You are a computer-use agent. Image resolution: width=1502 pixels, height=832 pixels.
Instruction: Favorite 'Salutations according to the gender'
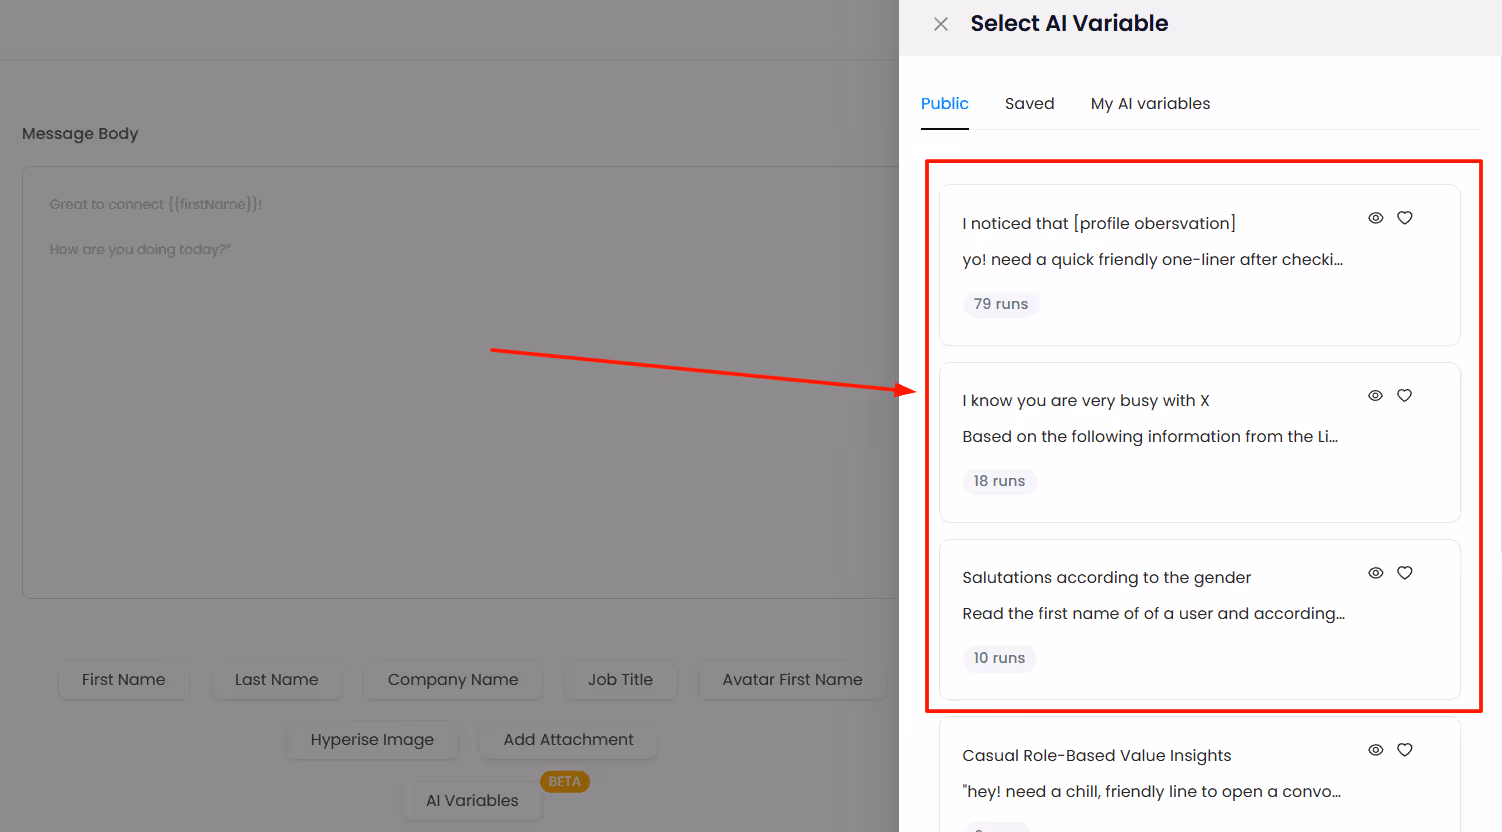click(x=1404, y=572)
